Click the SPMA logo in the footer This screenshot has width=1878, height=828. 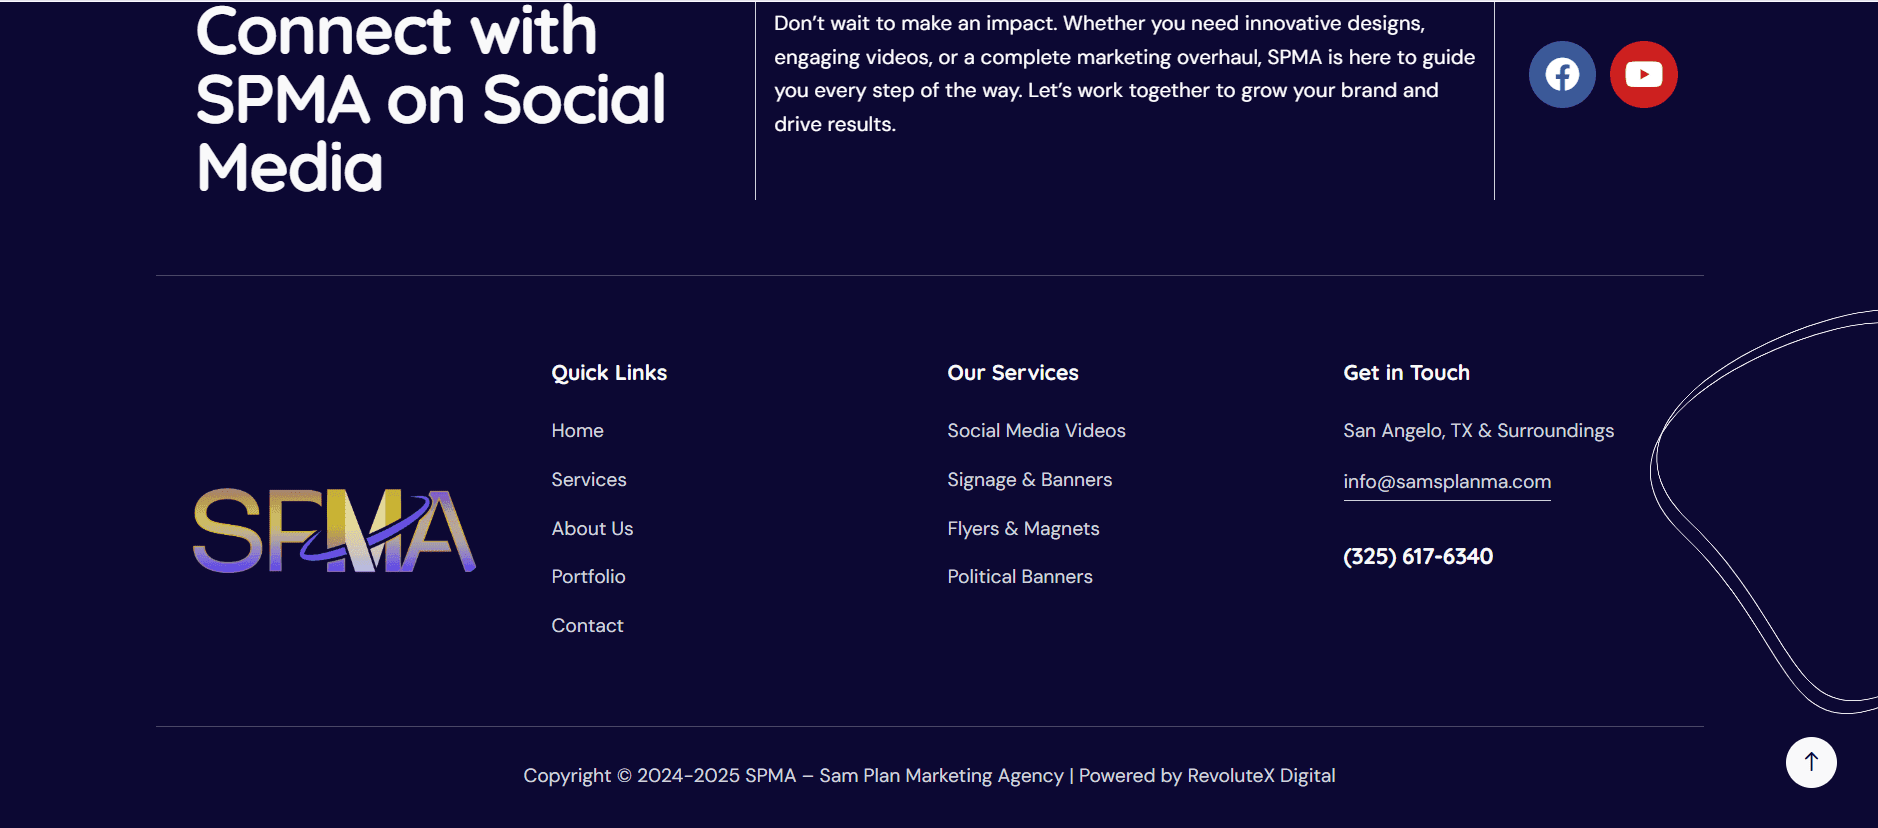pyautogui.click(x=334, y=530)
